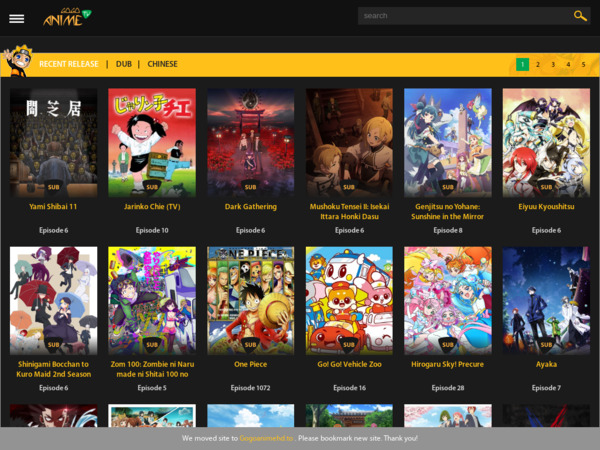Click Hirogaru Sky! Precure title link

pos(447,364)
